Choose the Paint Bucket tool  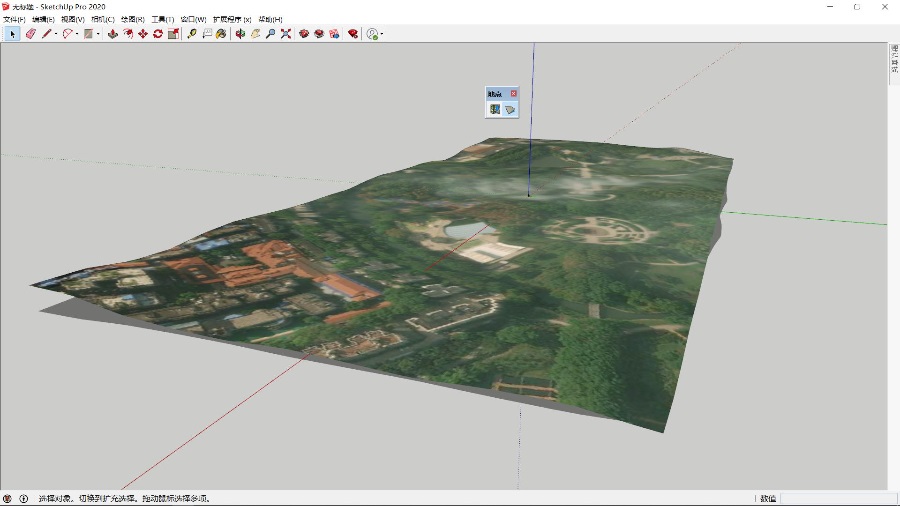click(222, 34)
